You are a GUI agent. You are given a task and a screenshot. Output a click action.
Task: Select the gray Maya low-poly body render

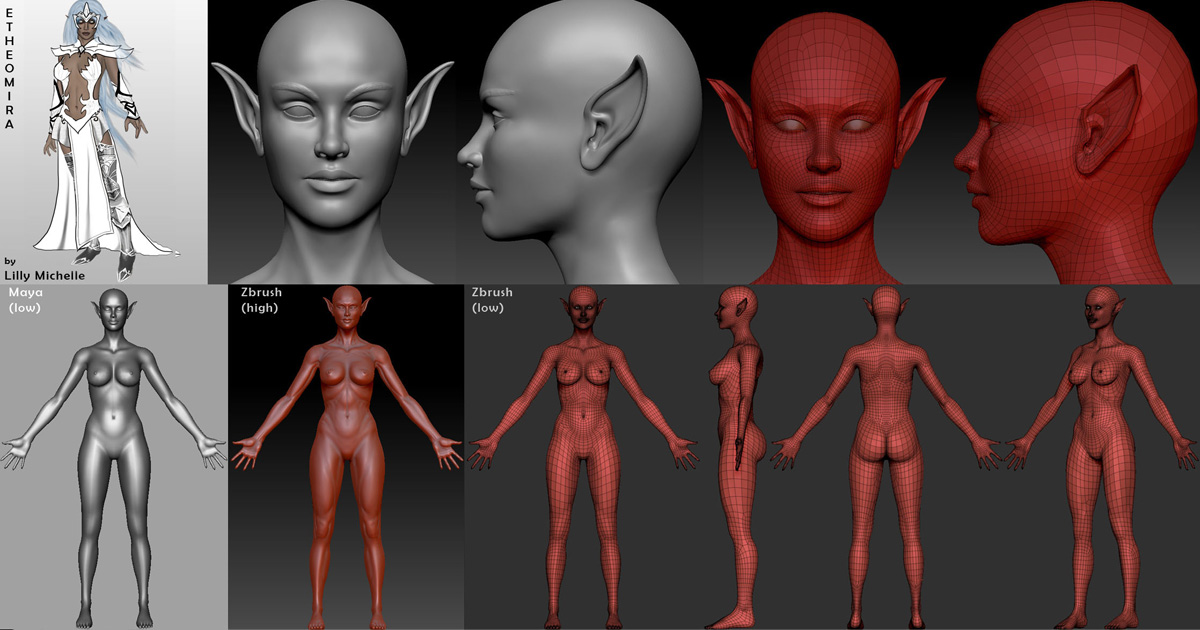[113, 457]
